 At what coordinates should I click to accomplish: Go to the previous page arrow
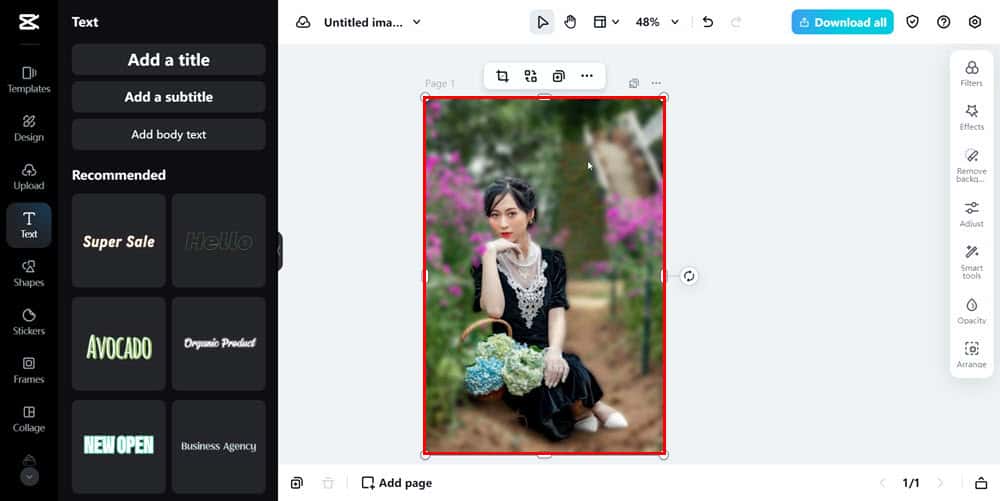[883, 483]
